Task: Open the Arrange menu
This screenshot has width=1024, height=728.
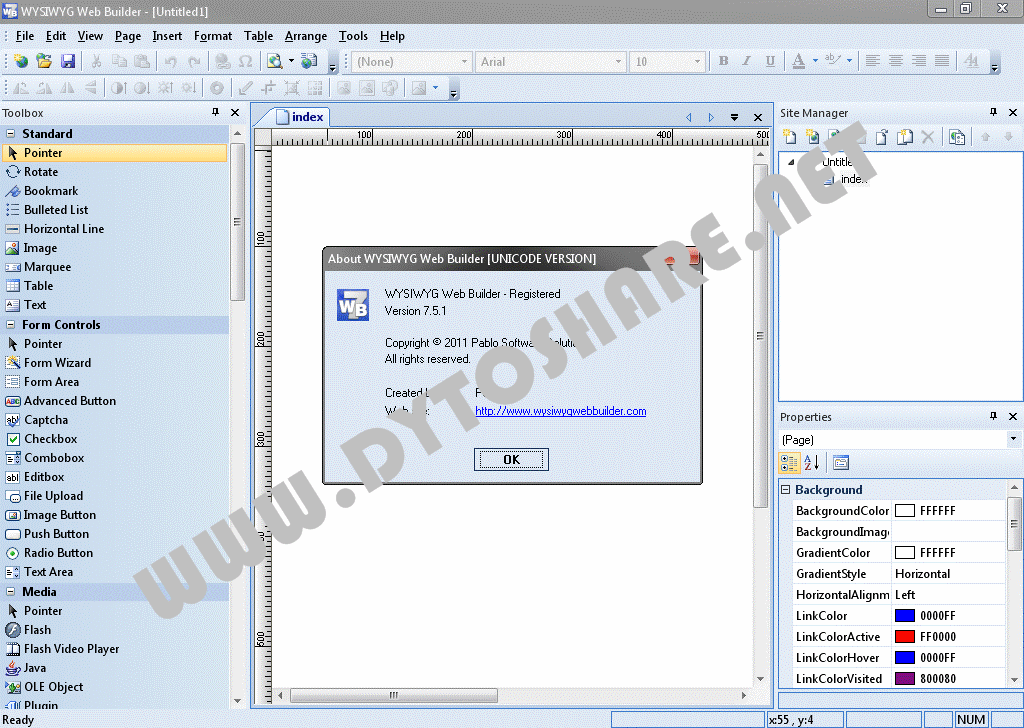Action: (306, 36)
